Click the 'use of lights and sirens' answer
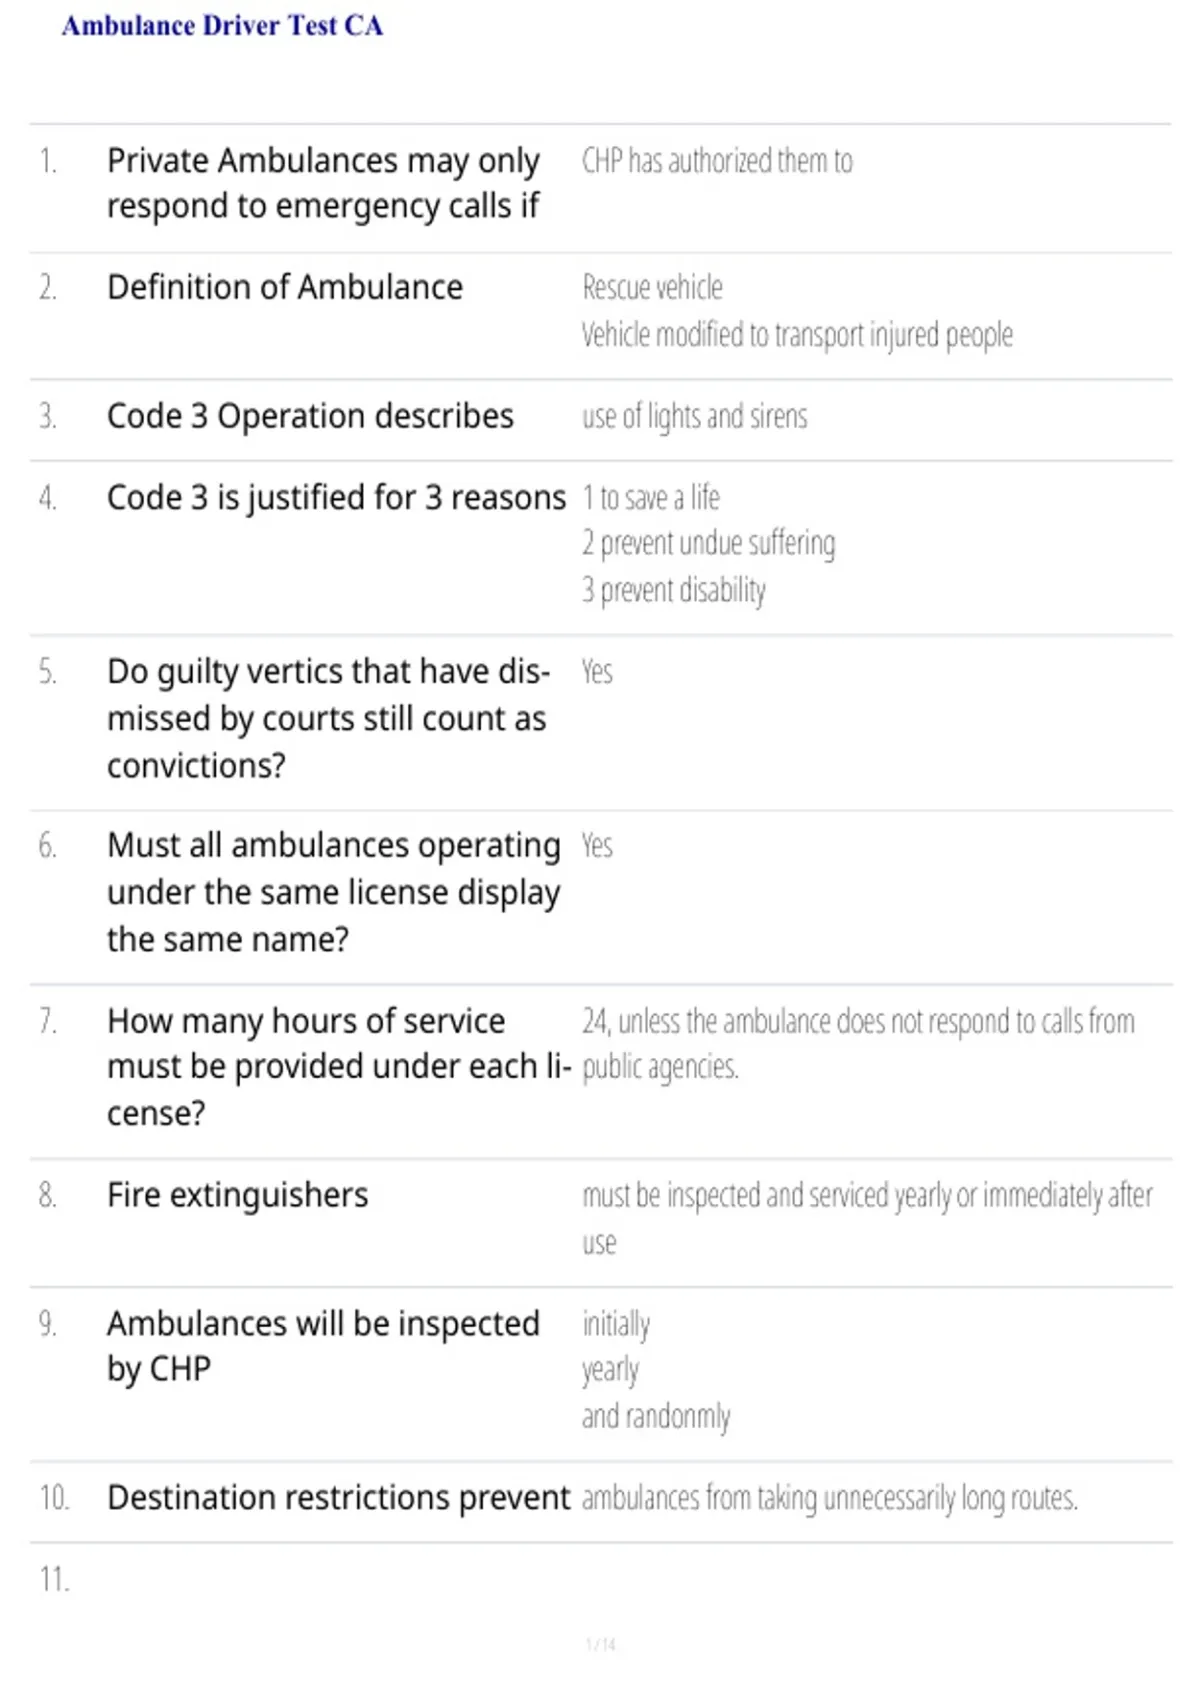 pyautogui.click(x=695, y=416)
